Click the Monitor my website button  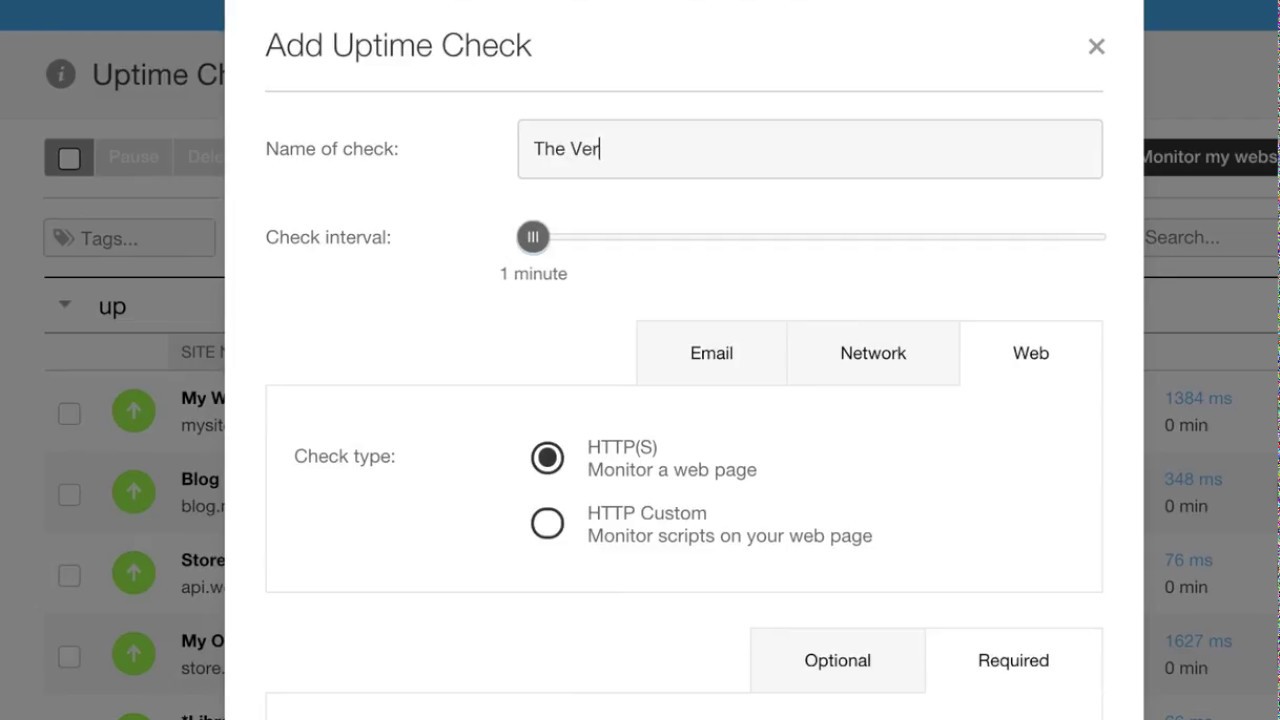coord(1211,157)
